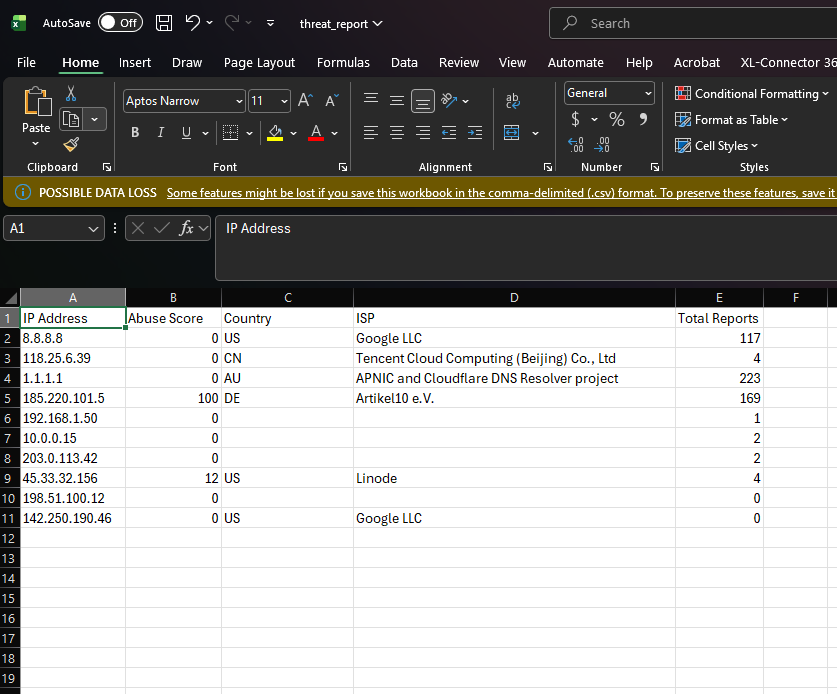
Task: Click Increase Decimal icon
Action: pos(575,145)
